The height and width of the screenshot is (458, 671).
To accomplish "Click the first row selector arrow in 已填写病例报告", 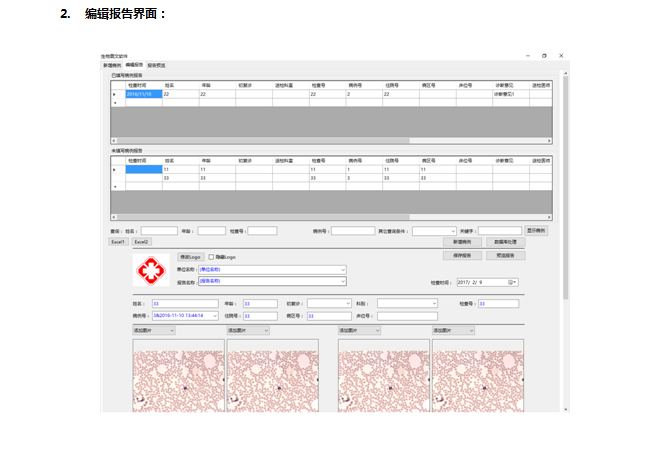I will [115, 93].
